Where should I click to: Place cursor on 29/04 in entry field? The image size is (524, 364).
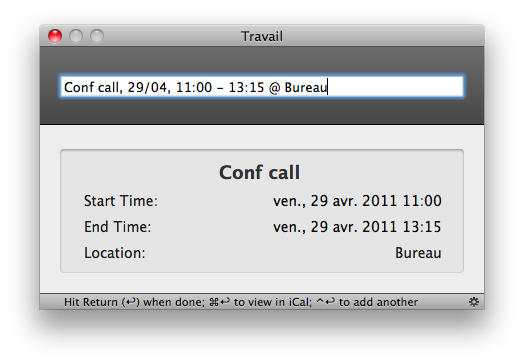pyautogui.click(x=147, y=88)
